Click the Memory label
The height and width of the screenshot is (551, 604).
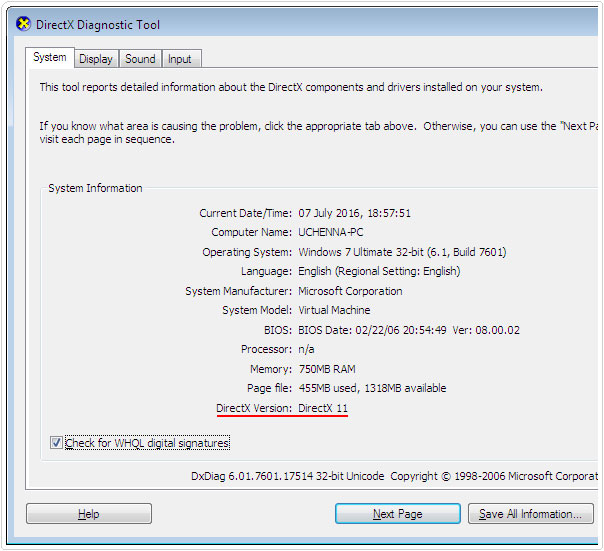271,369
